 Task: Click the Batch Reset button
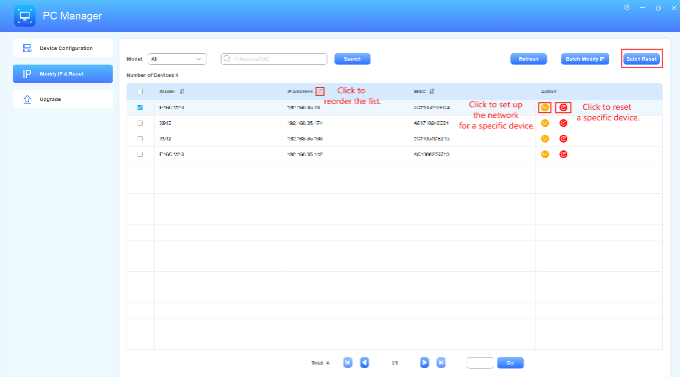(641, 59)
